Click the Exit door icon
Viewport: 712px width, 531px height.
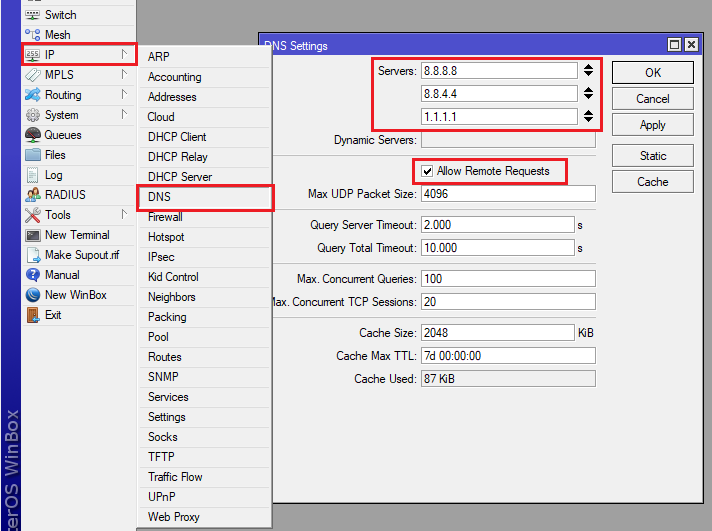pos(33,315)
